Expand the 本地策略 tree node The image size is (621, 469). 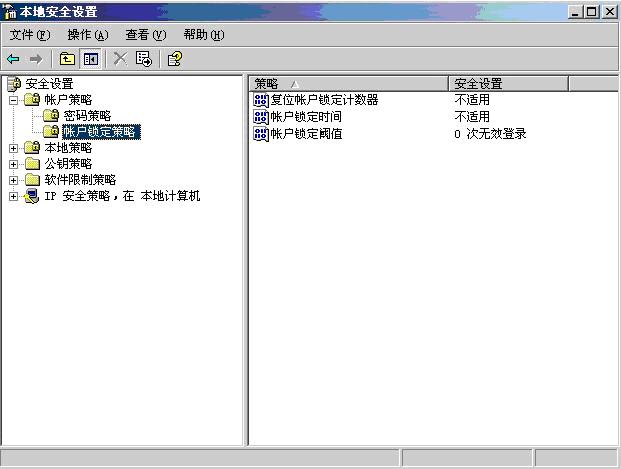(13, 148)
